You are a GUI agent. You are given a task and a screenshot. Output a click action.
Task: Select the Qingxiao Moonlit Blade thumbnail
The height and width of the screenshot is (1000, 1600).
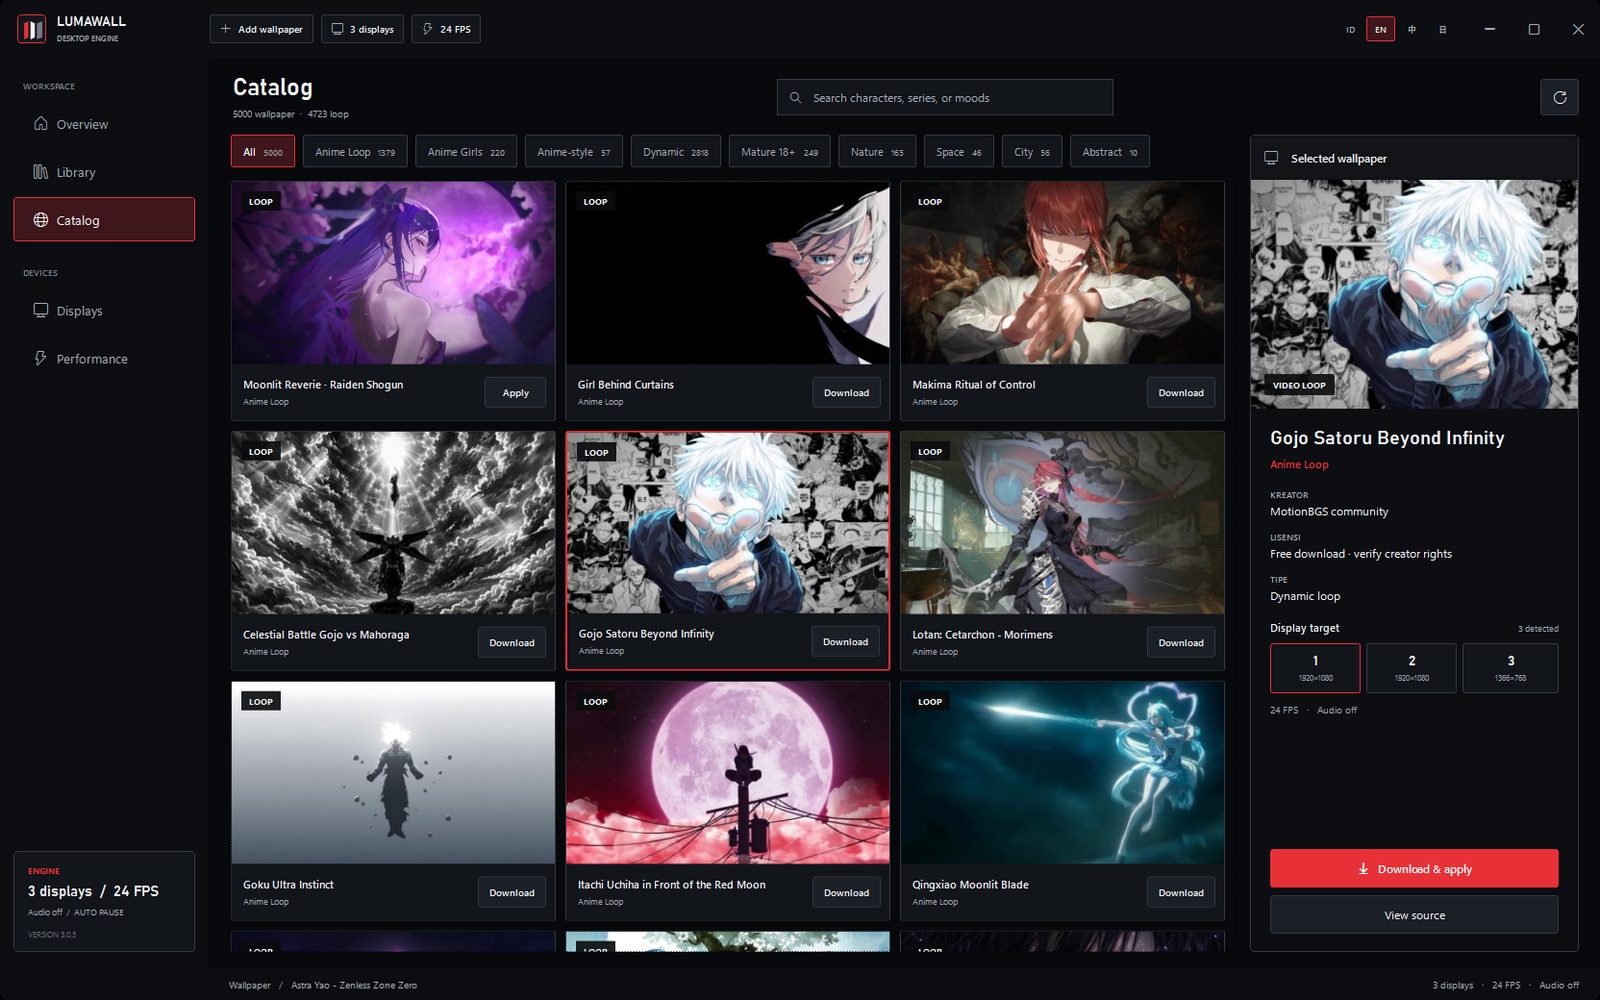(1062, 773)
